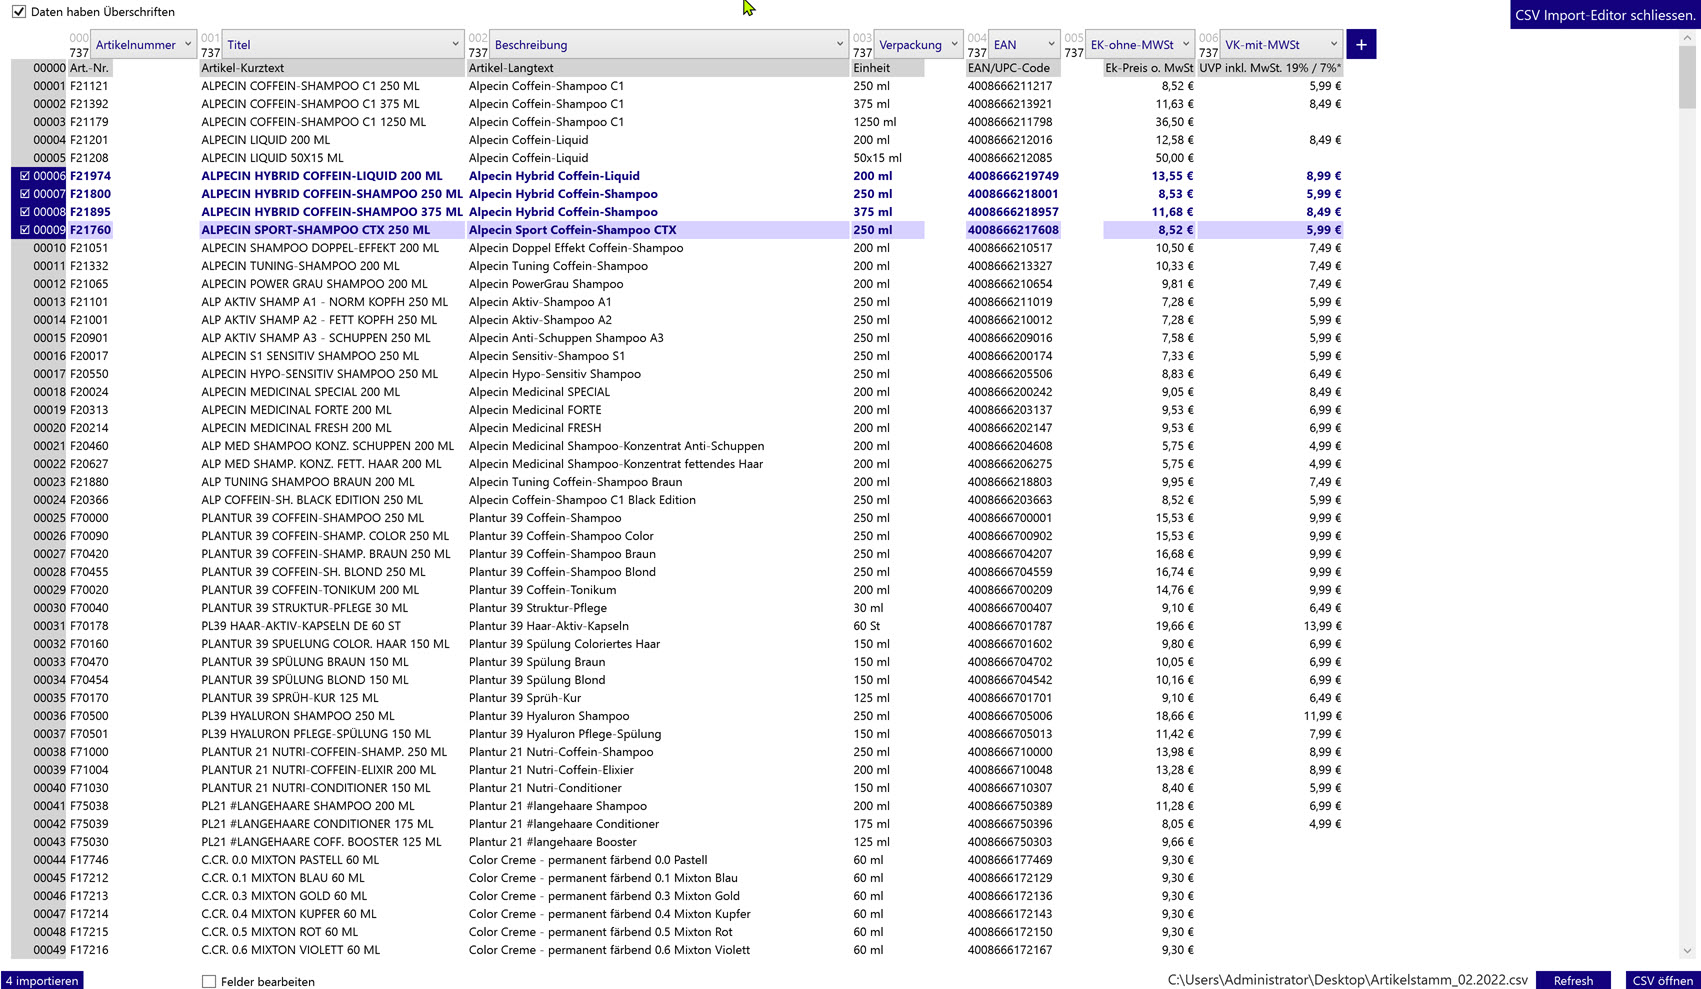The height and width of the screenshot is (989, 1701).
Task: Click the vertical scrollbar thumb
Action: coord(1688,77)
